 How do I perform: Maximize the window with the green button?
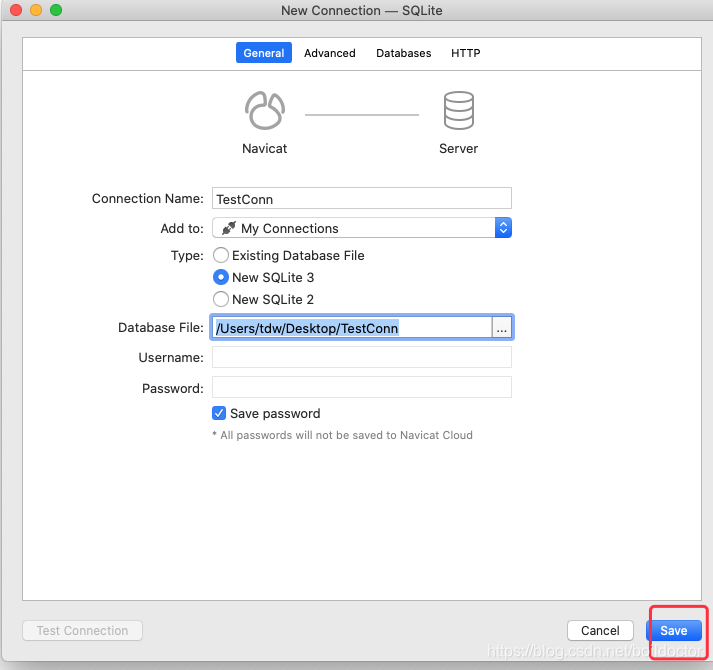click(56, 10)
